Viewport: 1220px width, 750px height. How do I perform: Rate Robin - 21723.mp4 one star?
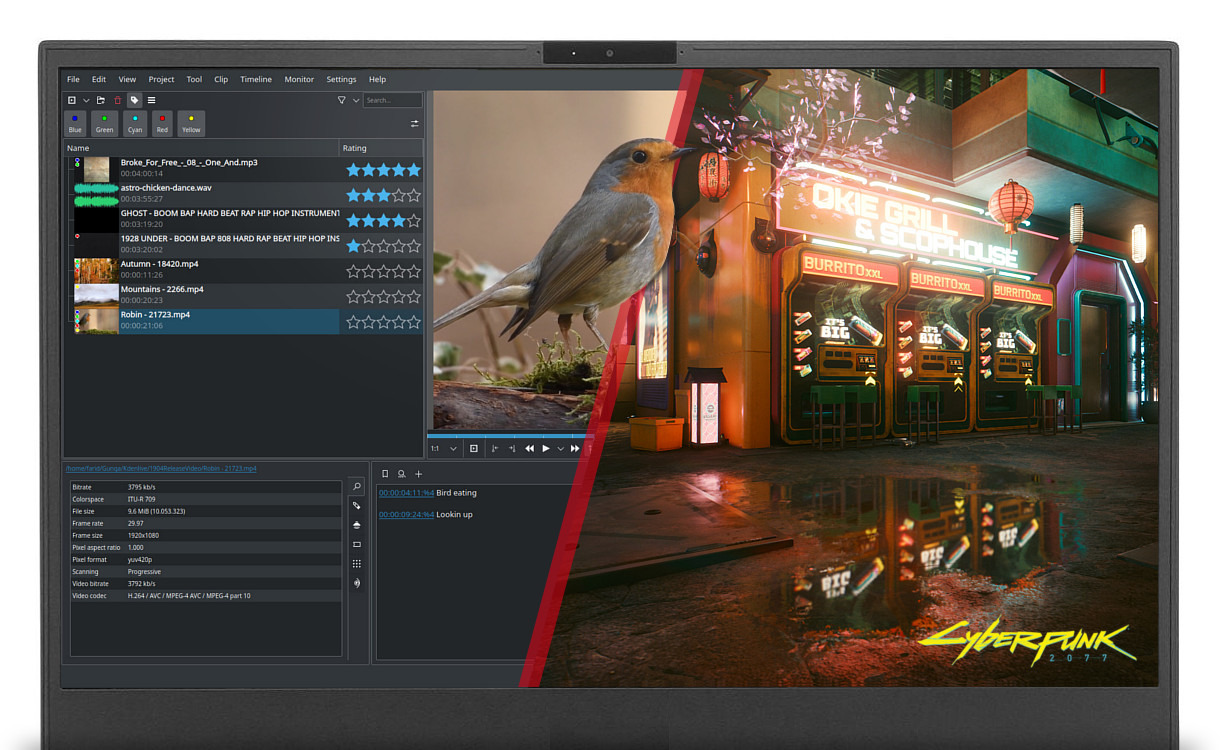pos(353,322)
